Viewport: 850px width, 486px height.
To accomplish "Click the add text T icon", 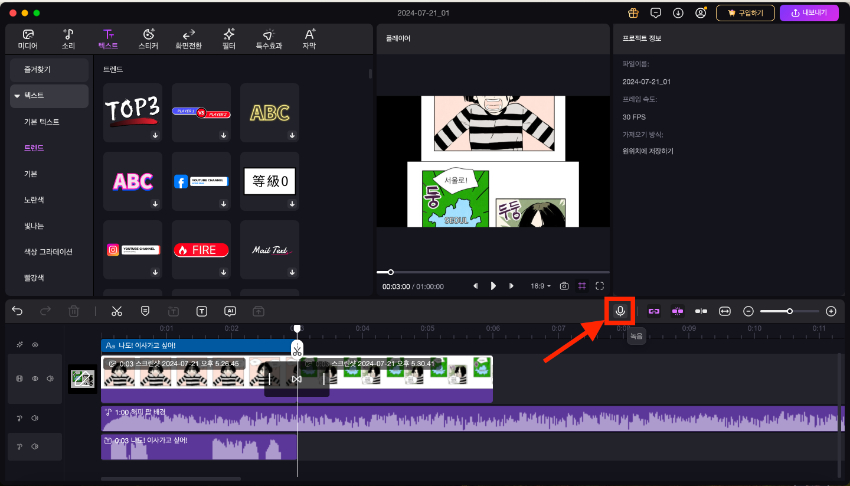I will click(x=202, y=311).
